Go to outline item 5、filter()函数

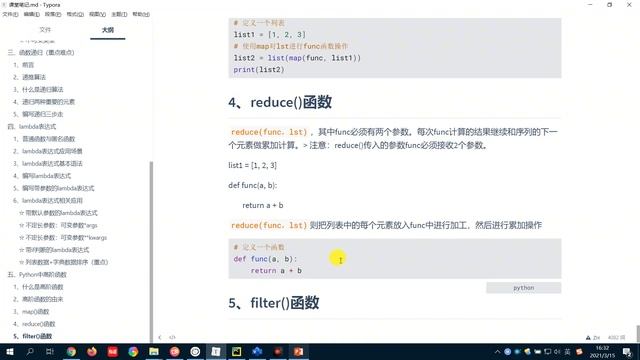tap(33, 336)
